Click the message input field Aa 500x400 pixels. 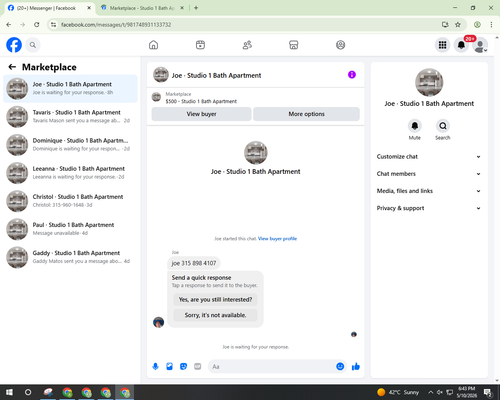coord(272,367)
